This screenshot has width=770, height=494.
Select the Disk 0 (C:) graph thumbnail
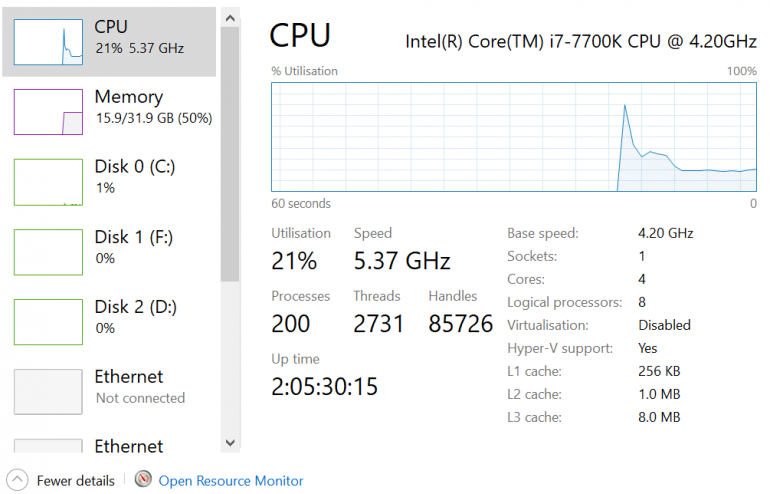point(48,181)
